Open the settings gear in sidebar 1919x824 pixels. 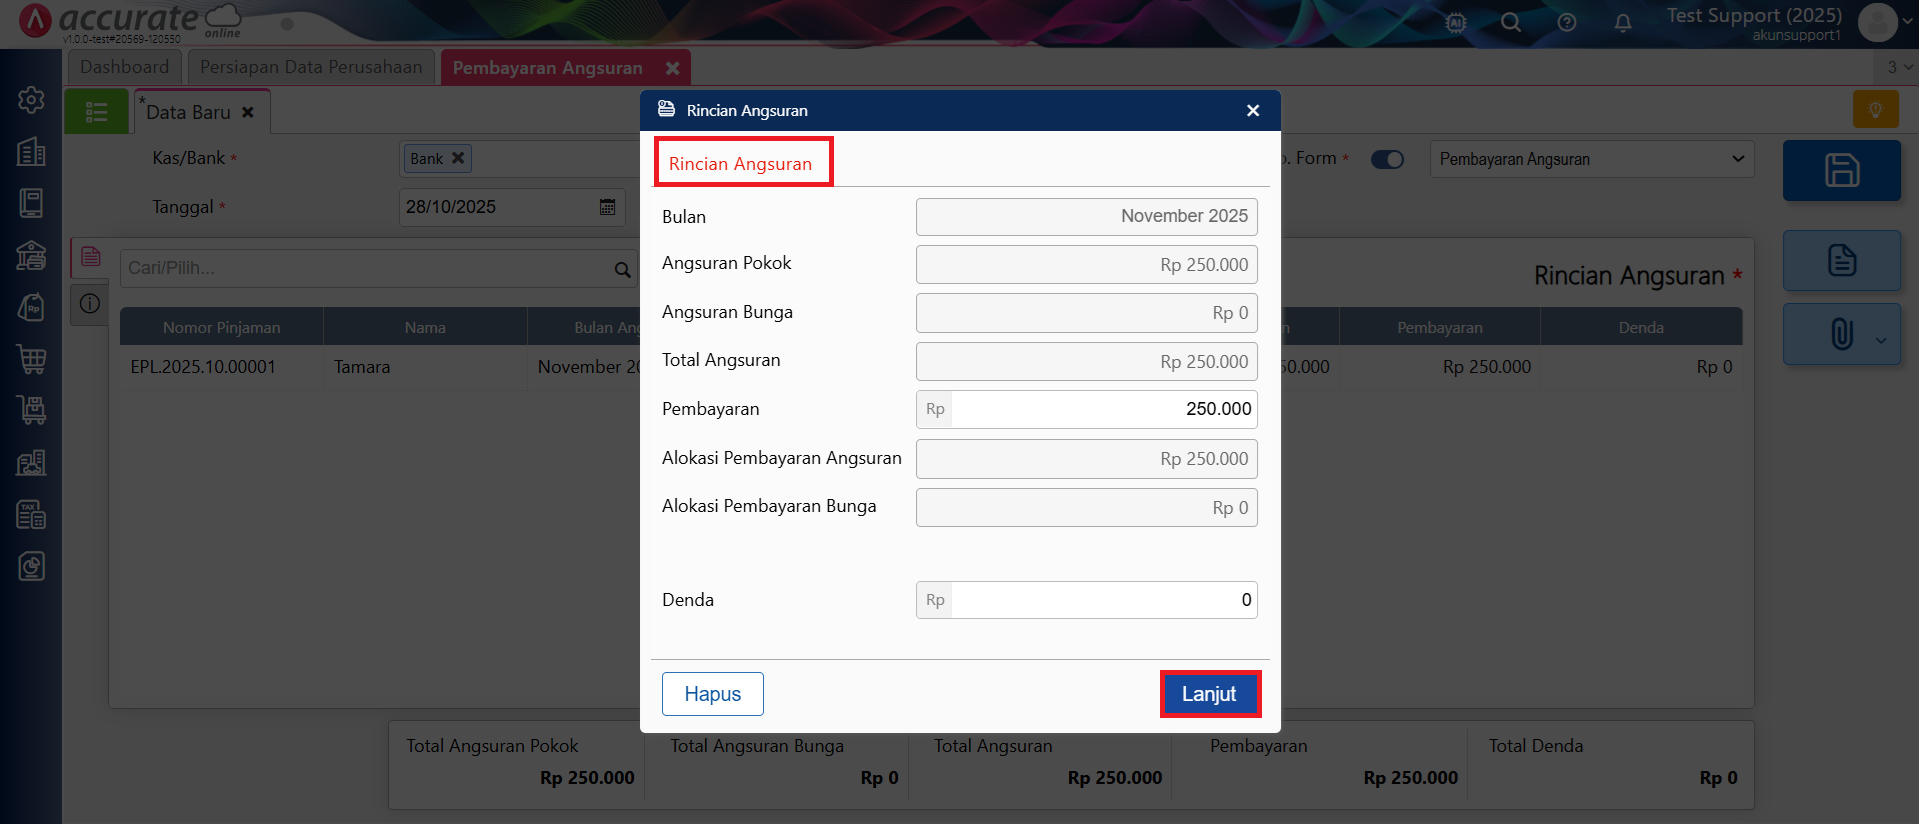tap(31, 100)
